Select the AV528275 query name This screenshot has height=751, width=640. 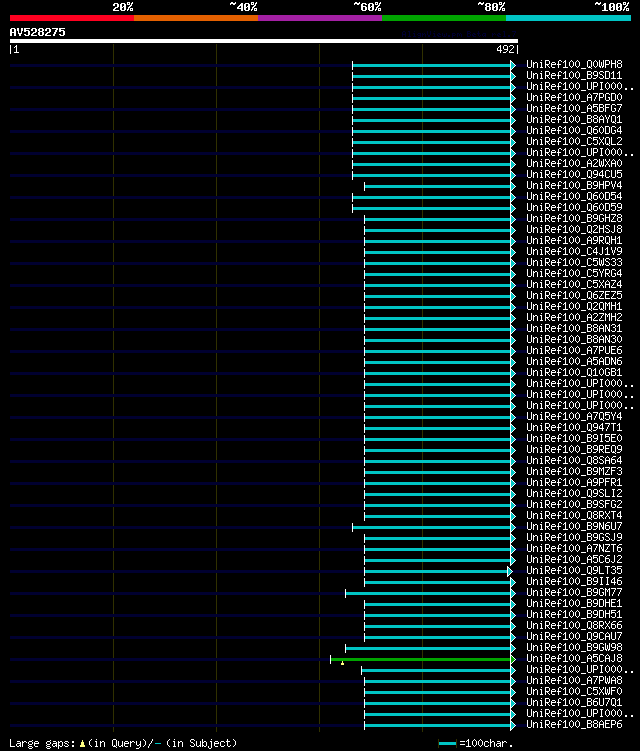point(37,32)
